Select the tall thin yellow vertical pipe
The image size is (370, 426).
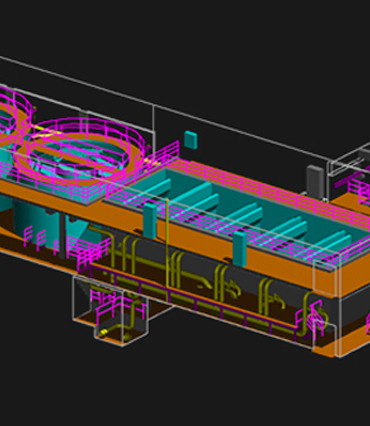[x=167, y=242]
